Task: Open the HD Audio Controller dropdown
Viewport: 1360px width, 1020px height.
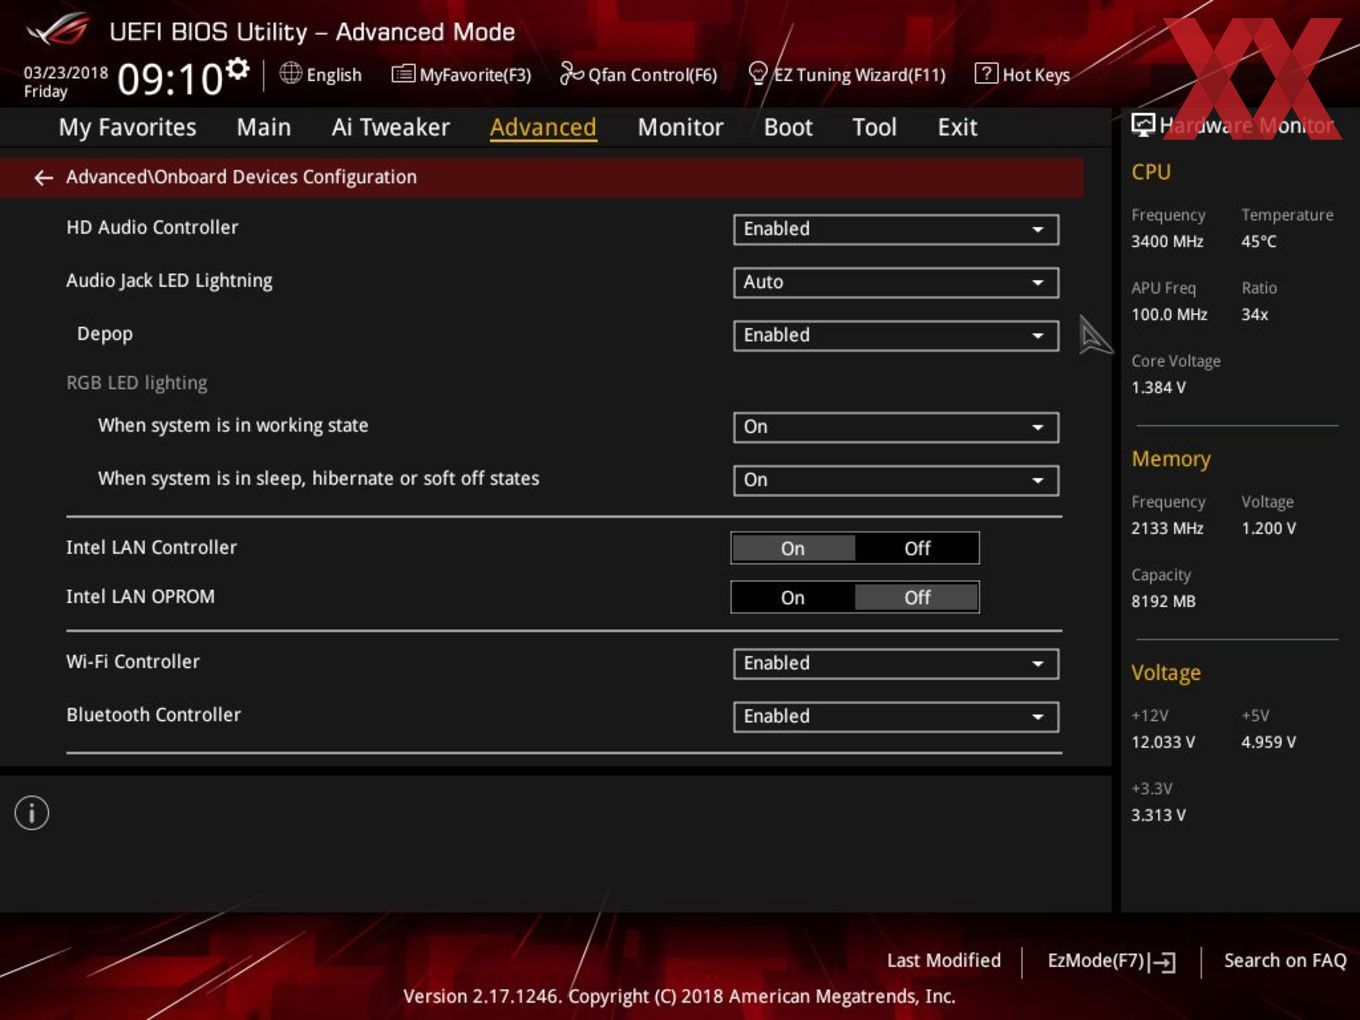Action: point(896,229)
